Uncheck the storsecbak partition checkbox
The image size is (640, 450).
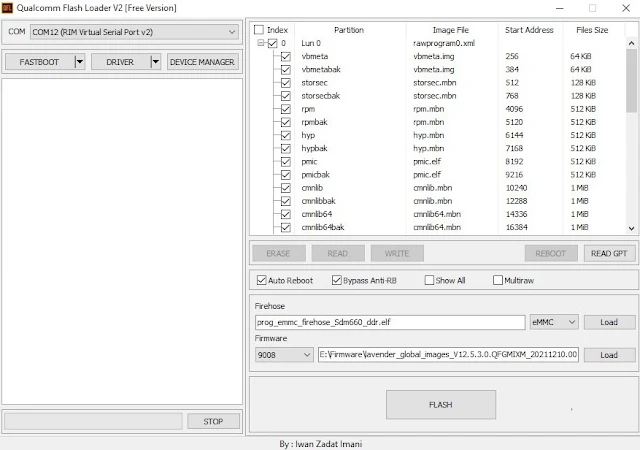286,96
